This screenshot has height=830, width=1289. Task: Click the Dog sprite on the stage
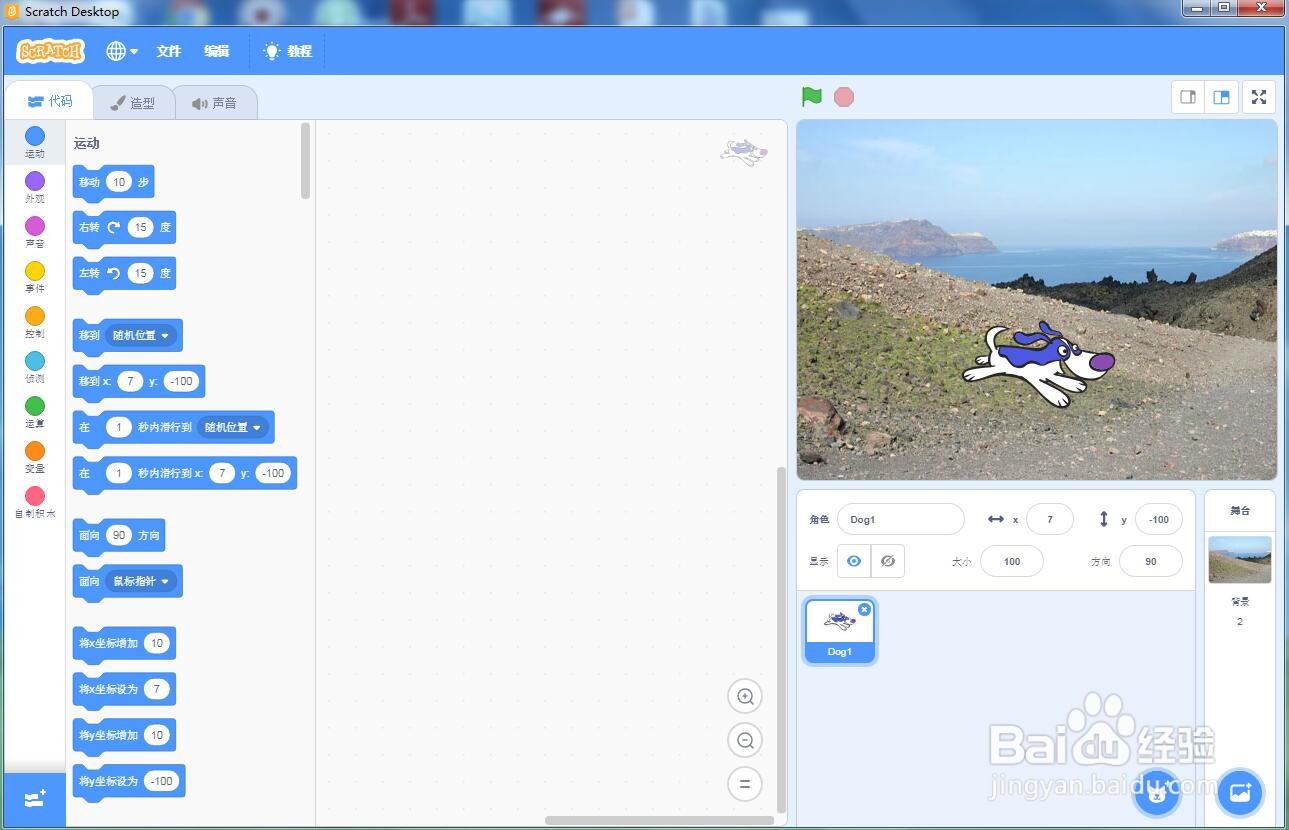[1037, 363]
